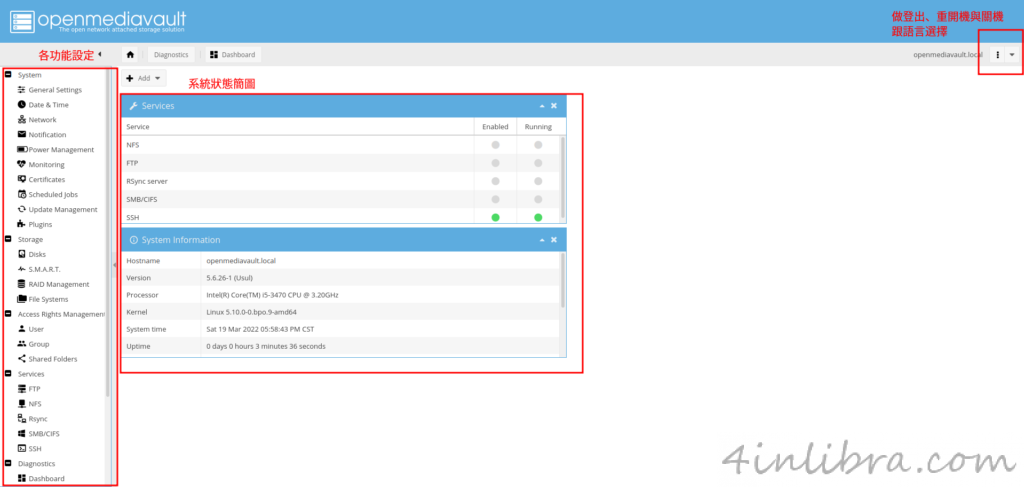Image resolution: width=1024 pixels, height=487 pixels.
Task: Collapse the System Information widget panel
Action: click(x=542, y=240)
